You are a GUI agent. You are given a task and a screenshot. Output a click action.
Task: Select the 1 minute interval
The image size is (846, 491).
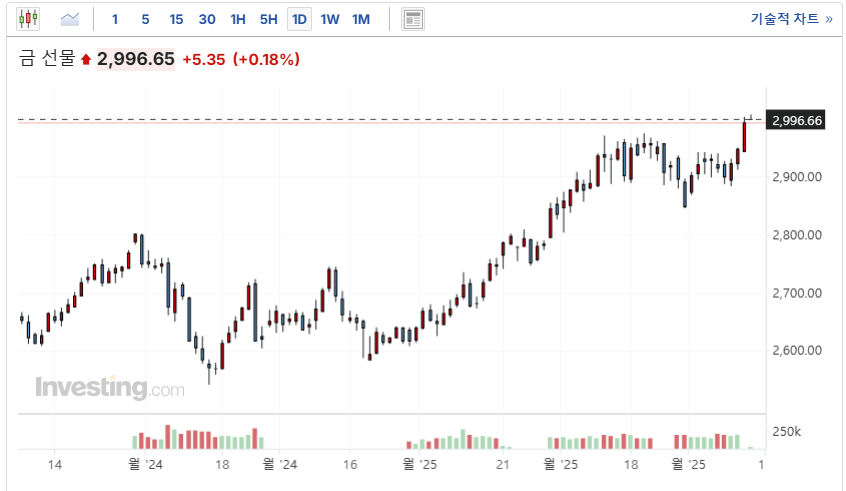coord(115,19)
